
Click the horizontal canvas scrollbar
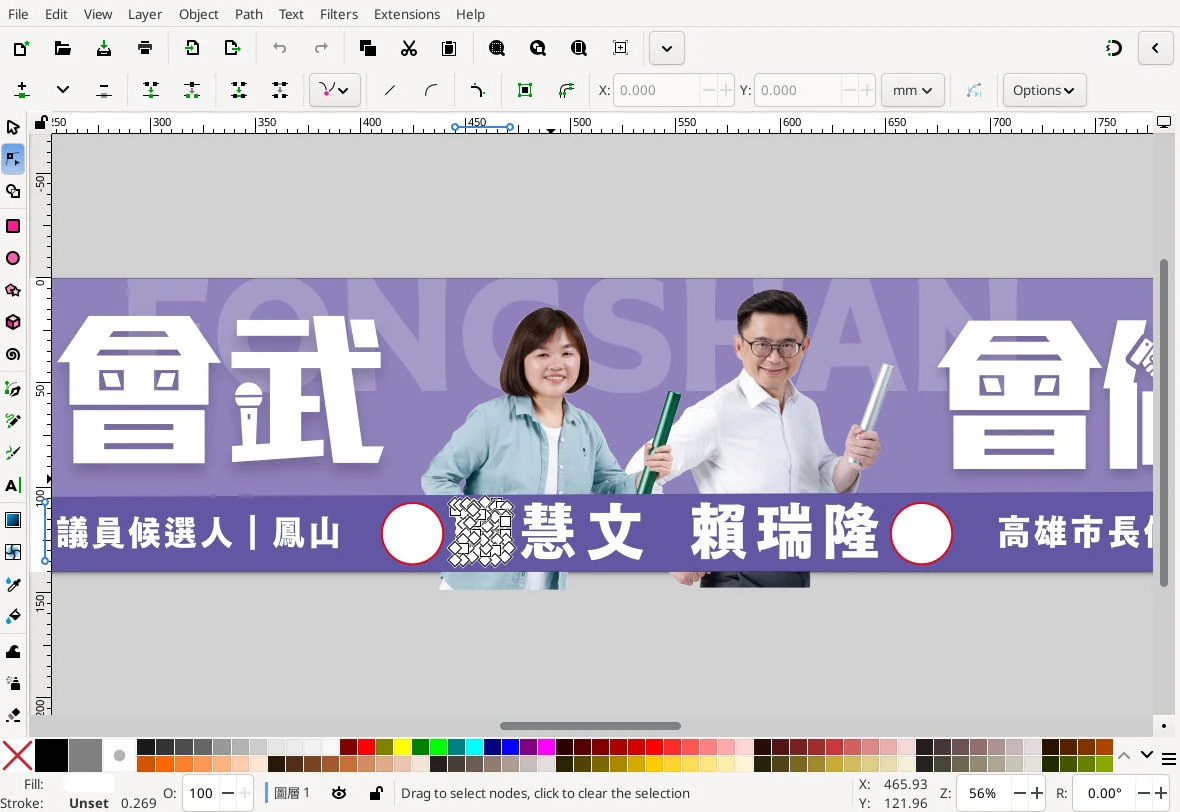[x=590, y=726]
